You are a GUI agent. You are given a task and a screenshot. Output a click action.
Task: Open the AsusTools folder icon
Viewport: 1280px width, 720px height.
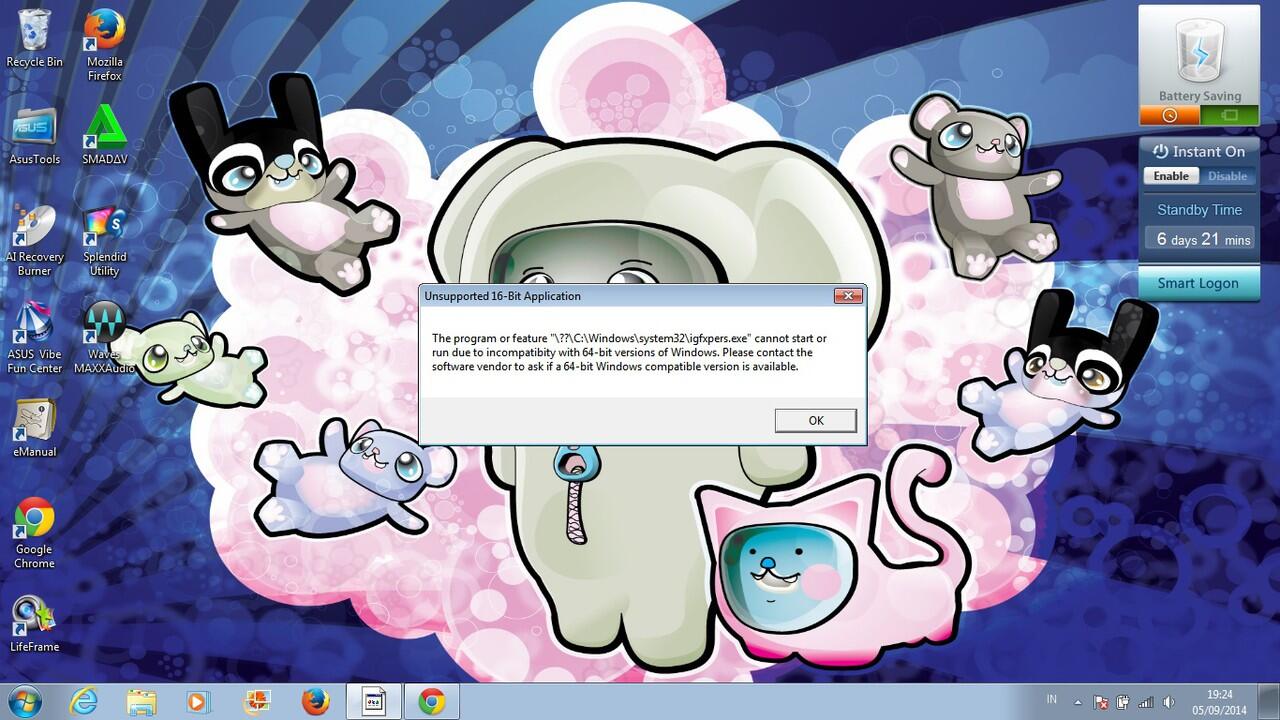tap(34, 135)
